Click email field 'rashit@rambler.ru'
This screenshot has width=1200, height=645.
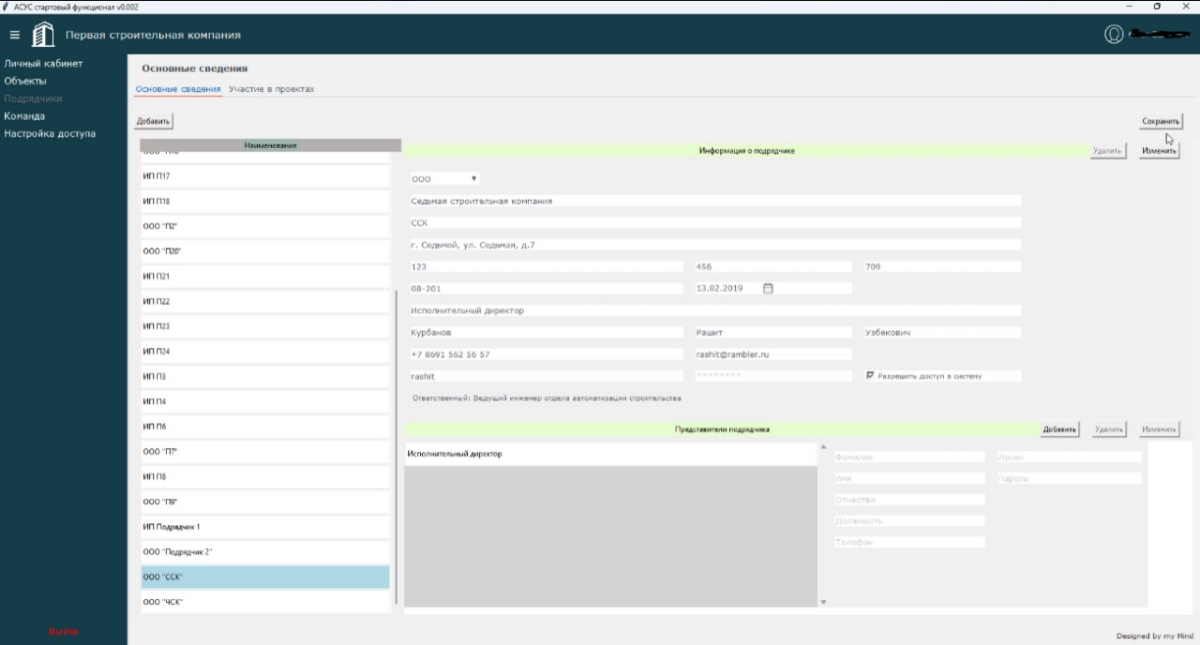click(x=773, y=354)
